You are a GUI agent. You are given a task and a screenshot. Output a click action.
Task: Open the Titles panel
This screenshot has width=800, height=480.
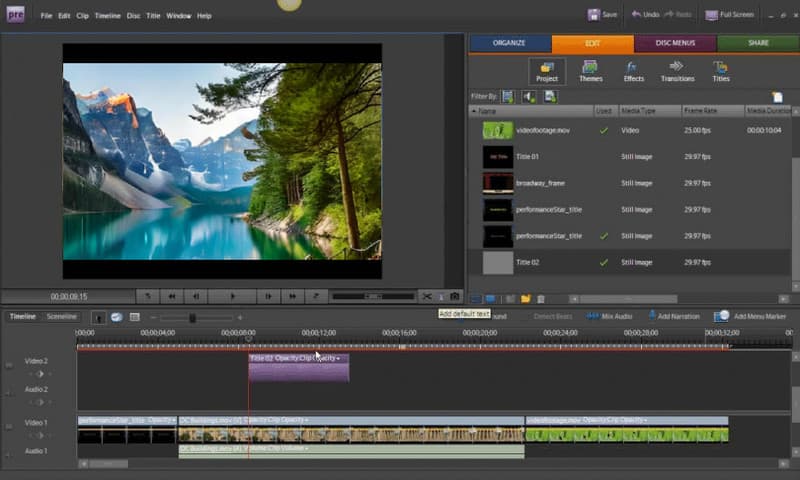(720, 71)
